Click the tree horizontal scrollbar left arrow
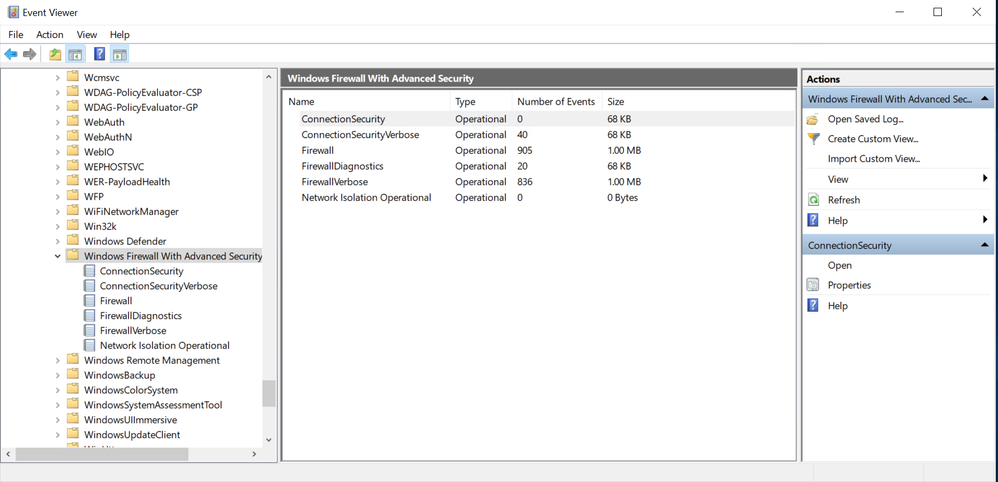Image resolution: width=998 pixels, height=482 pixels. [x=8, y=454]
